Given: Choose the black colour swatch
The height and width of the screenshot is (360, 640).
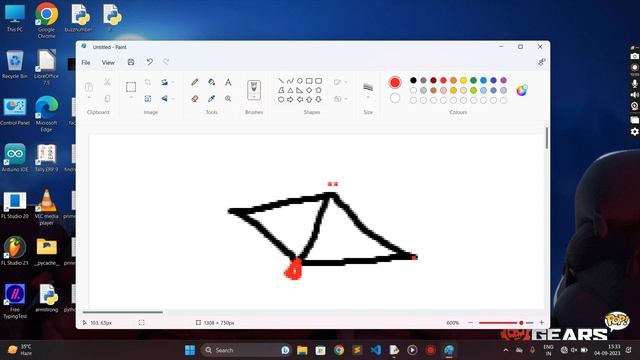Looking at the screenshot, I should point(413,80).
